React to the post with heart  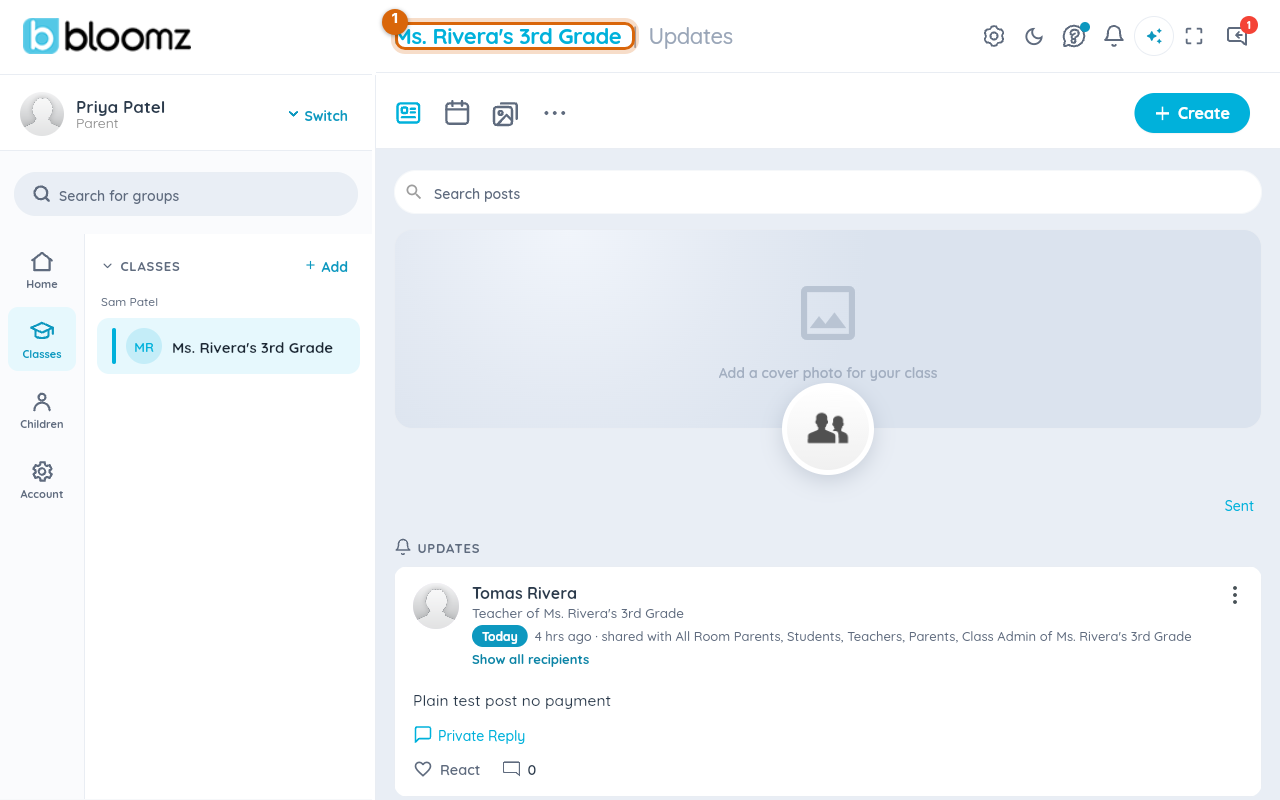[x=447, y=769]
